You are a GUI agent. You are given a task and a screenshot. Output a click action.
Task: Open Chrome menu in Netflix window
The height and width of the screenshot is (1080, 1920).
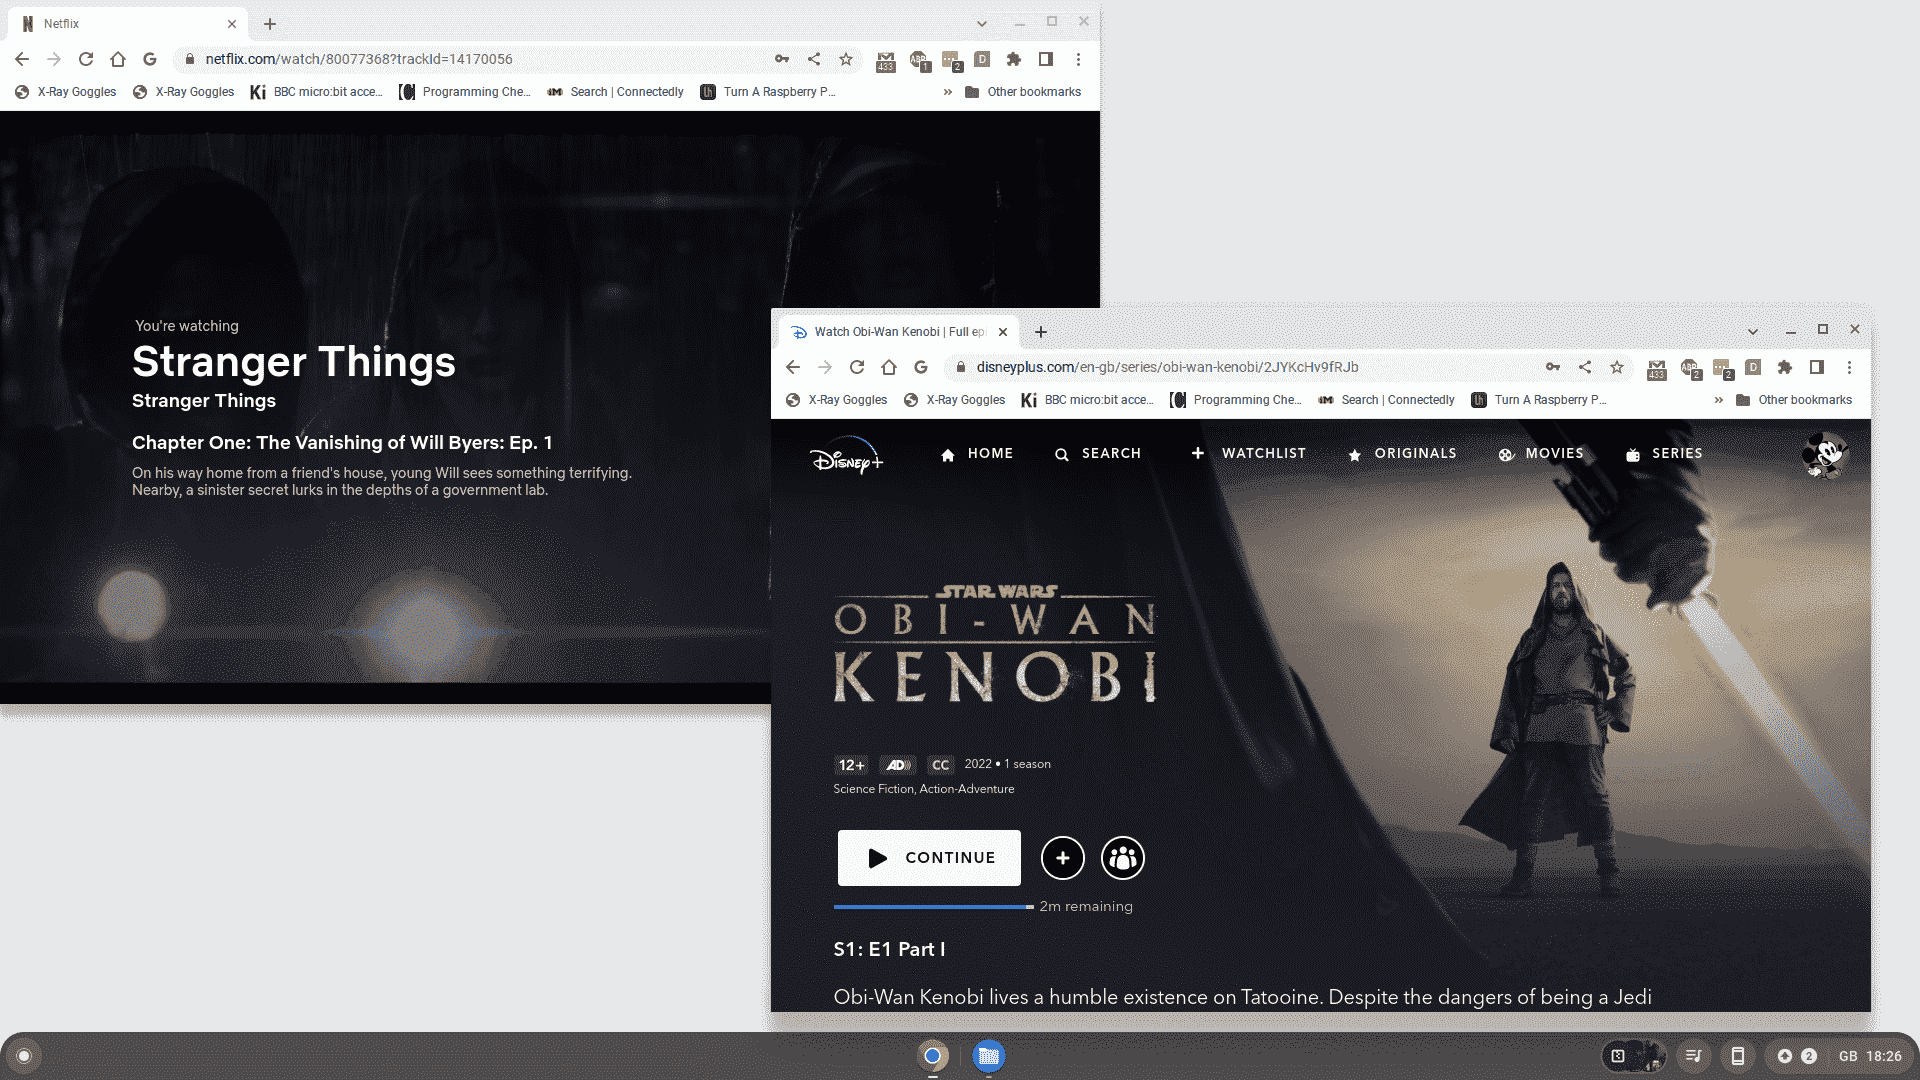[x=1078, y=59]
